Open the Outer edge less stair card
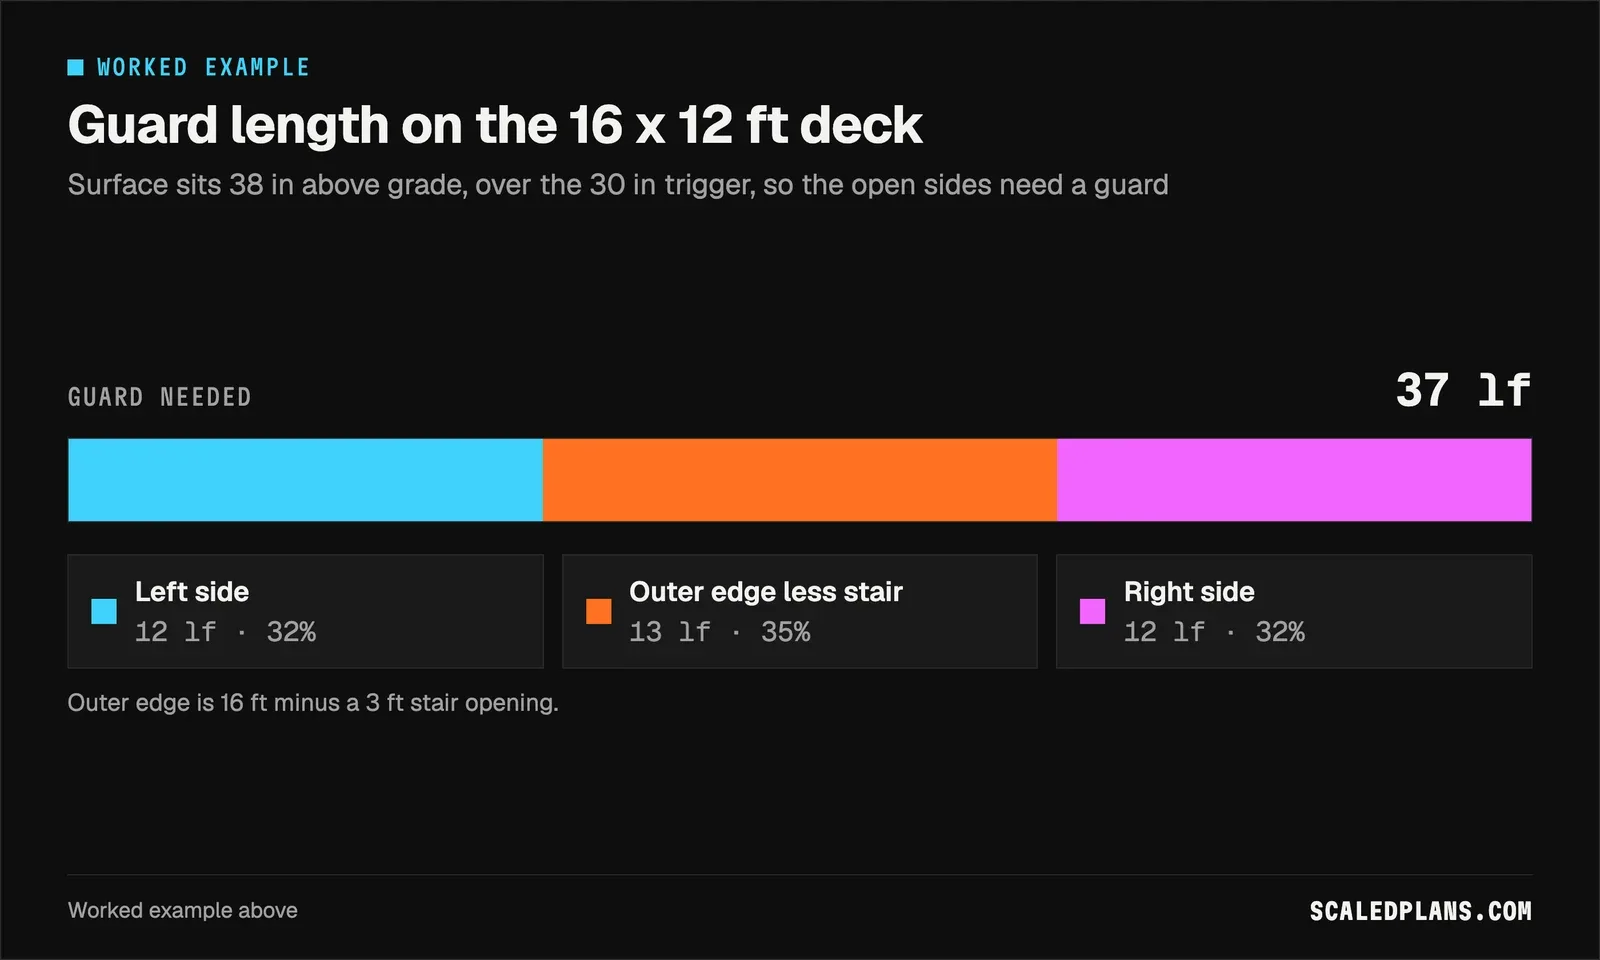 pos(800,611)
